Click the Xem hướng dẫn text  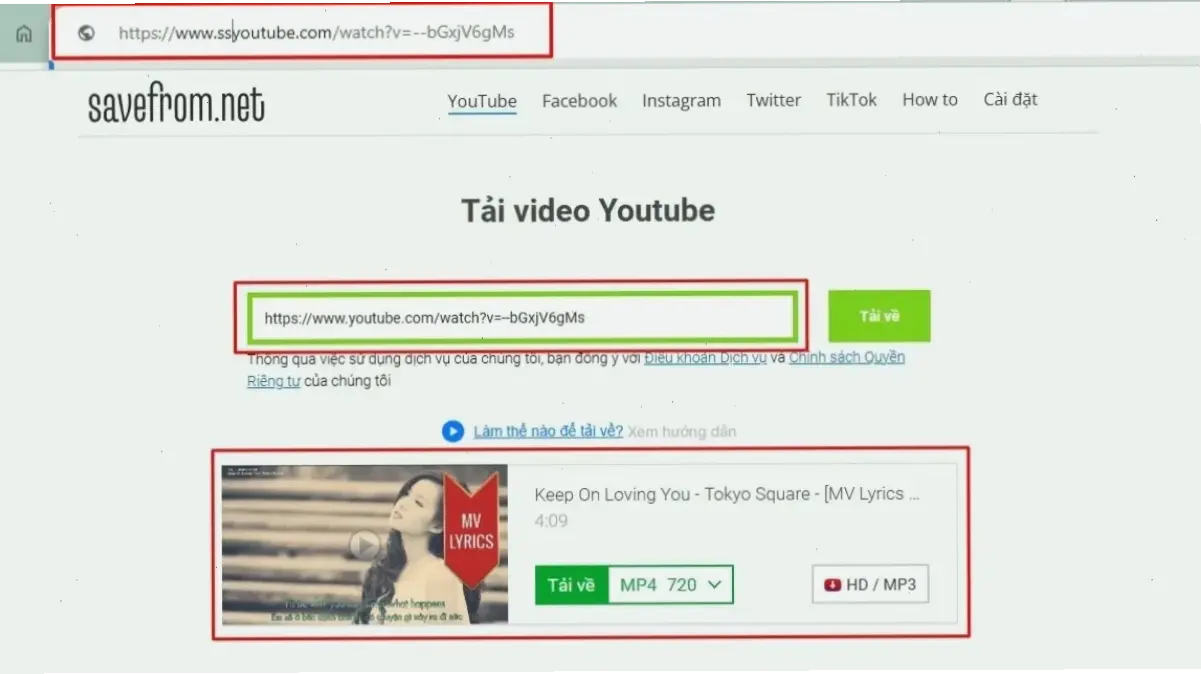[682, 431]
